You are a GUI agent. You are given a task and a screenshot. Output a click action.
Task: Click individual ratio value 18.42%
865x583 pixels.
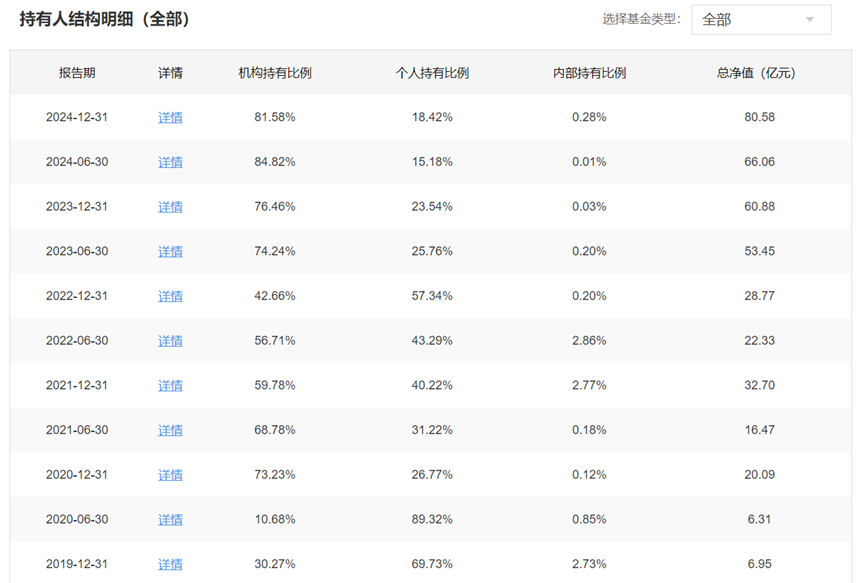[x=432, y=117]
